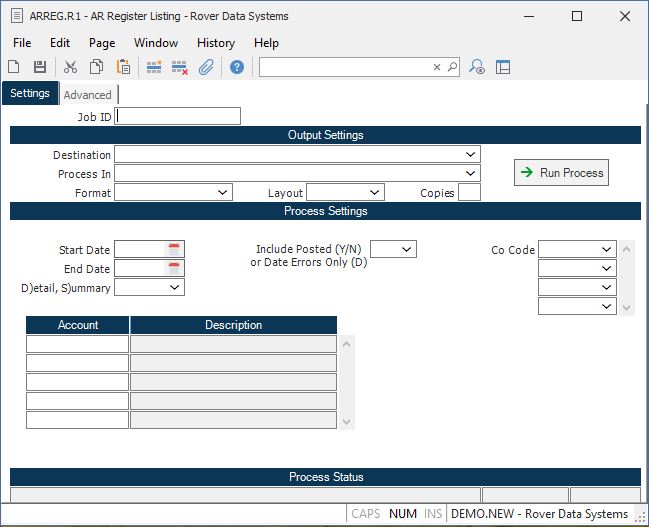Clear the toolbar search box with X
Image resolution: width=649 pixels, height=527 pixels.
pyautogui.click(x=437, y=67)
